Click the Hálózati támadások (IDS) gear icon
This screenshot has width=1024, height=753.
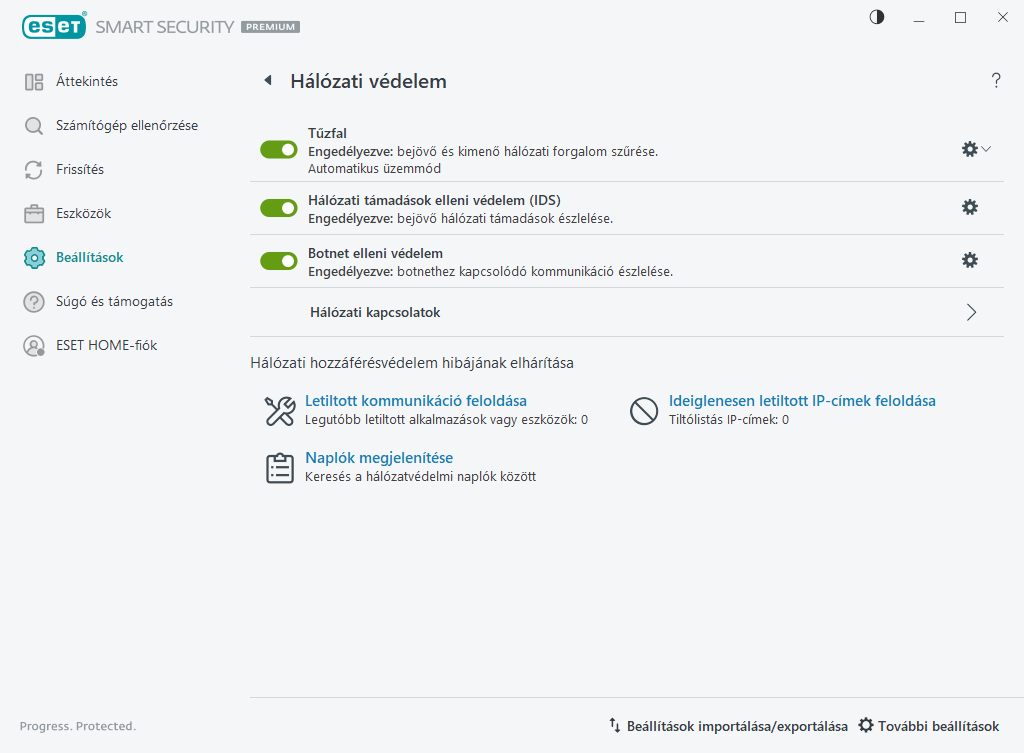pos(969,207)
